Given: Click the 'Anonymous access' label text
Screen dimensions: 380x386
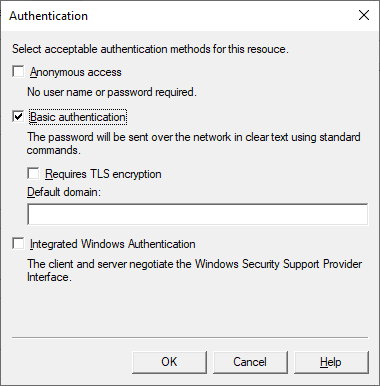Looking at the screenshot, I should (76, 72).
